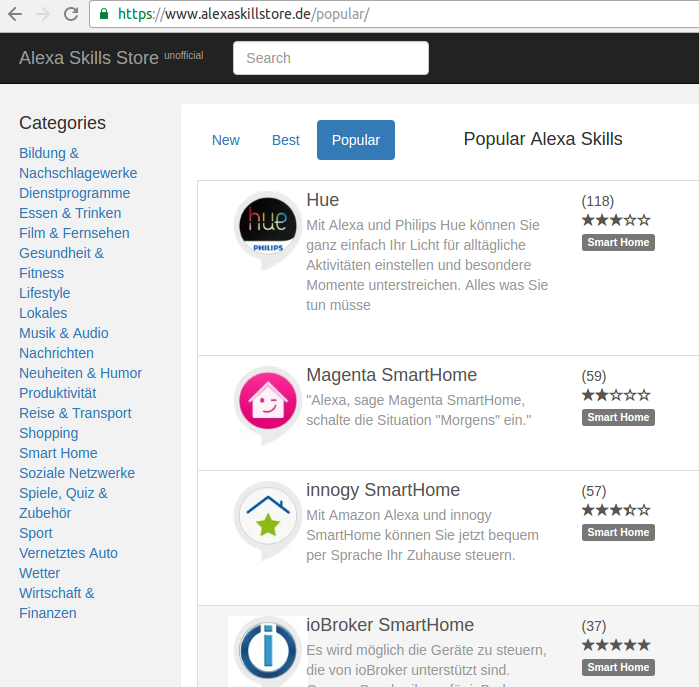The image size is (699, 687).
Task: Open the Smart Home sidebar category
Action: pos(58,453)
